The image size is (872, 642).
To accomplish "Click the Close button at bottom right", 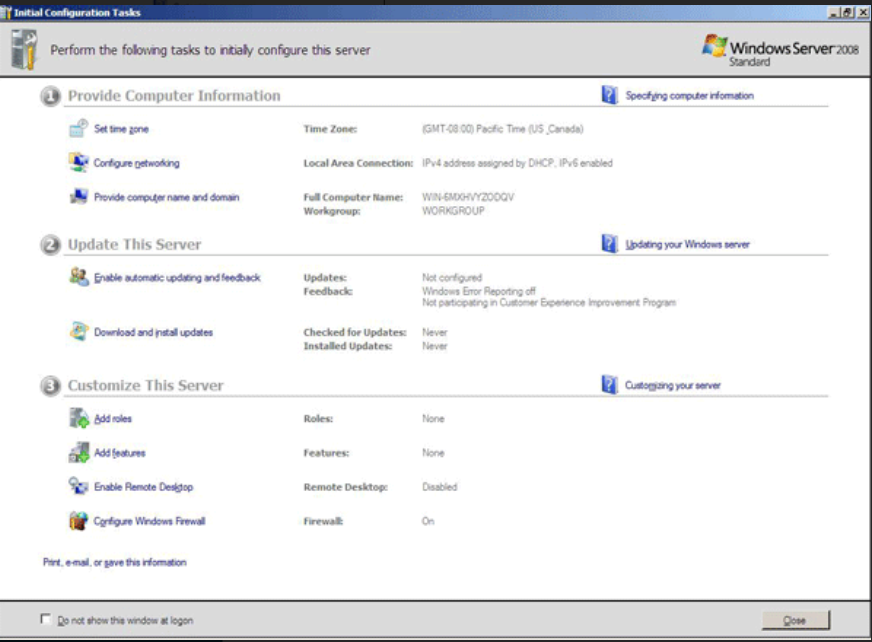I will (795, 620).
